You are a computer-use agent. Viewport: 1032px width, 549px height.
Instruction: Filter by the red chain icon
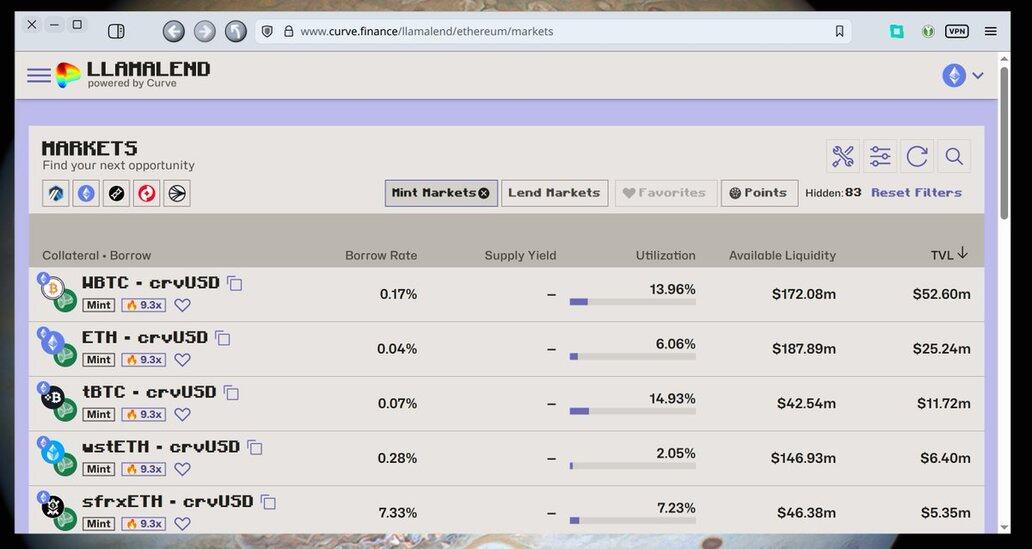click(x=147, y=193)
